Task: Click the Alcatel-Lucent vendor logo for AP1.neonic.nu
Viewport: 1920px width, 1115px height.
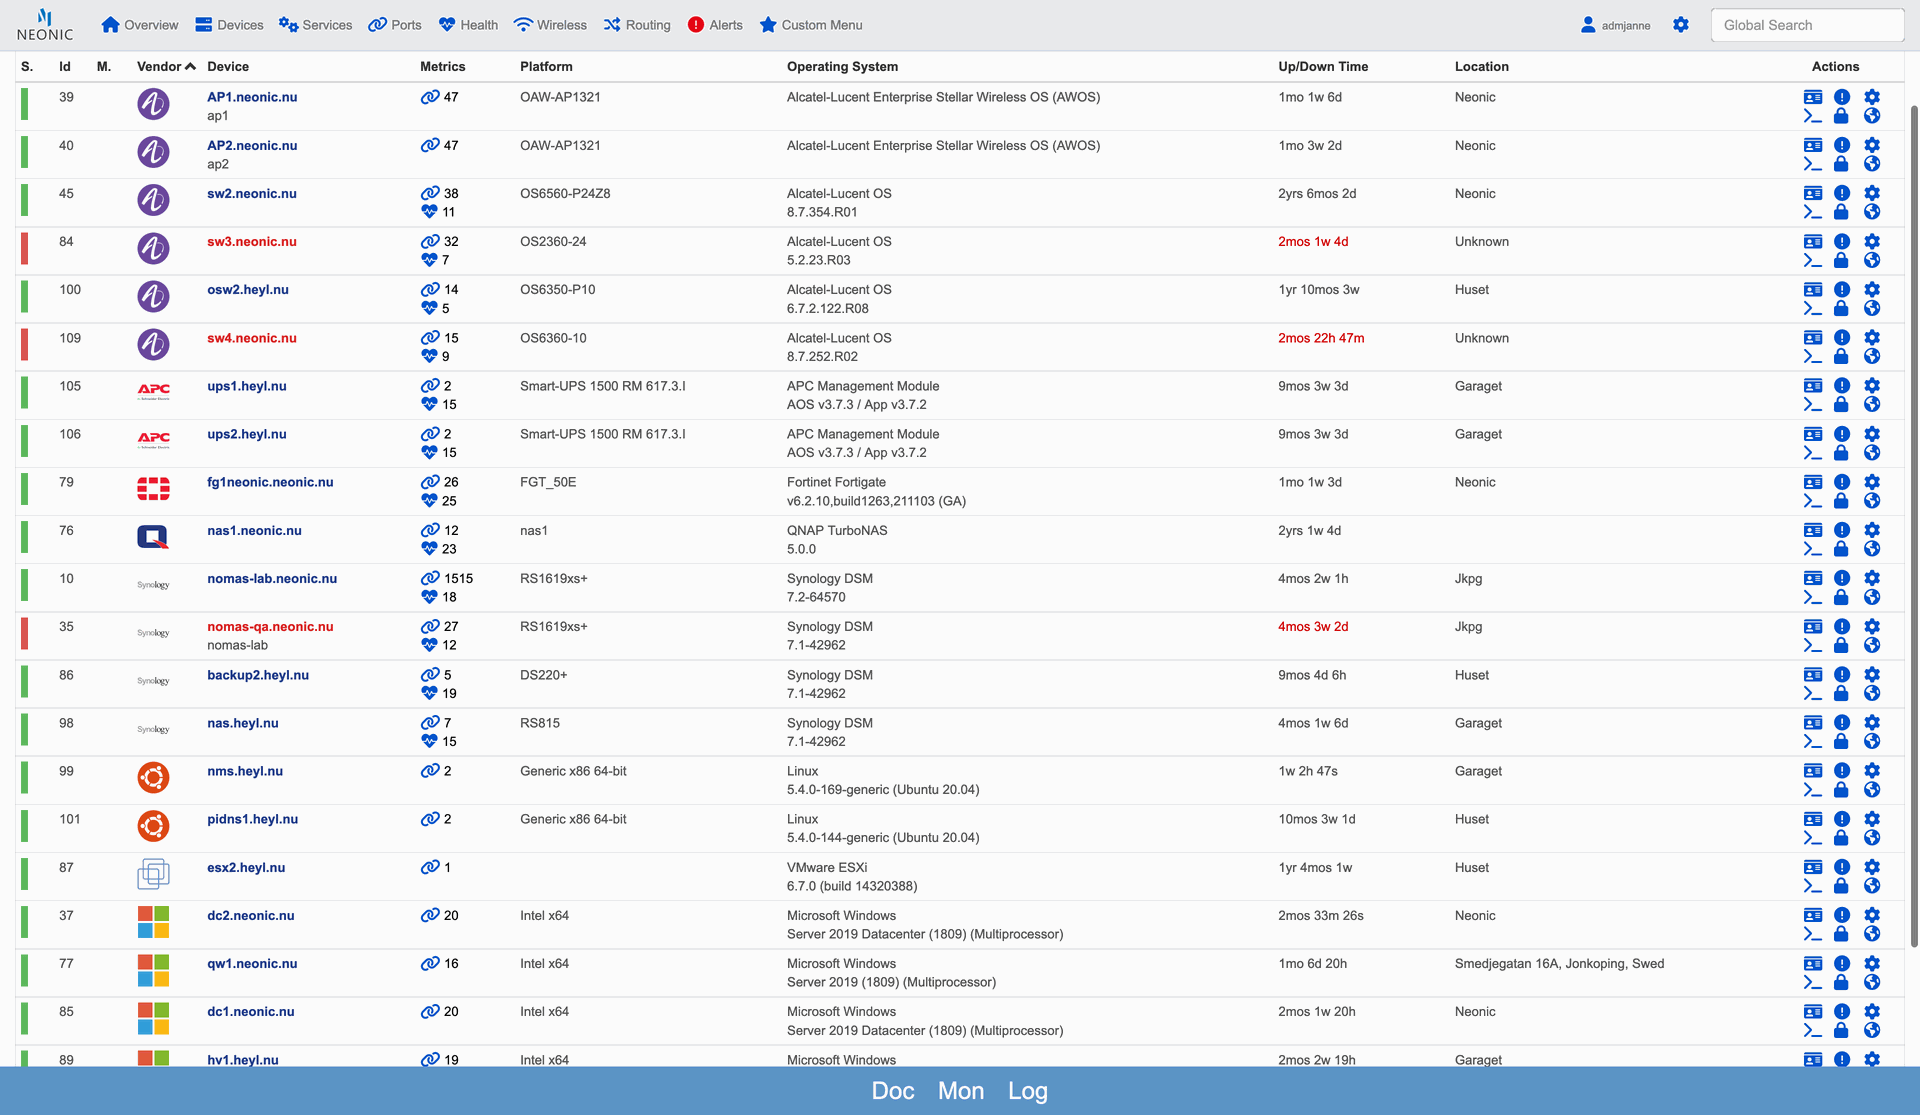Action: pyautogui.click(x=153, y=104)
